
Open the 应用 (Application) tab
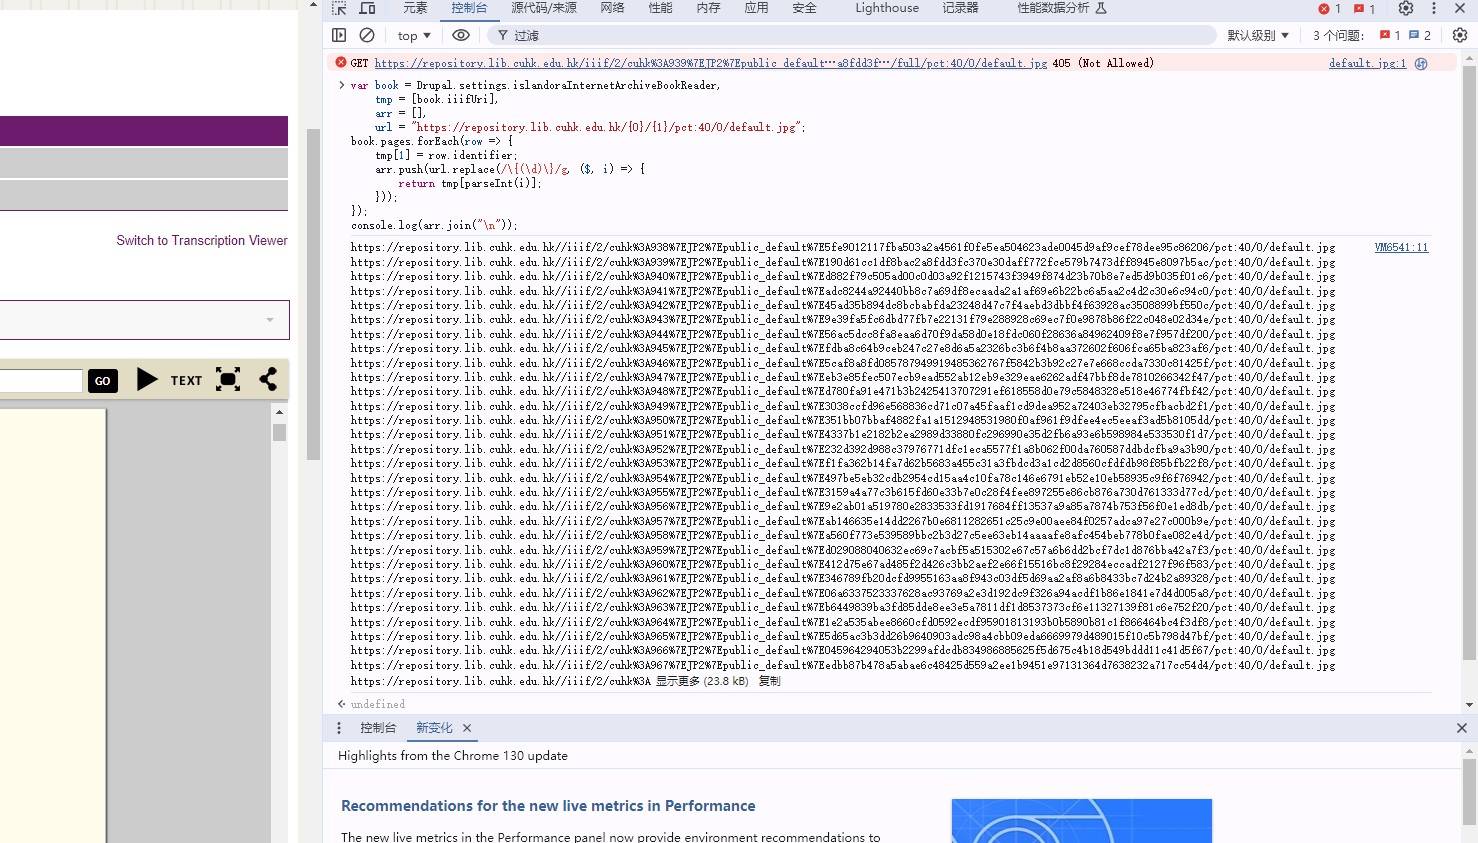click(756, 8)
